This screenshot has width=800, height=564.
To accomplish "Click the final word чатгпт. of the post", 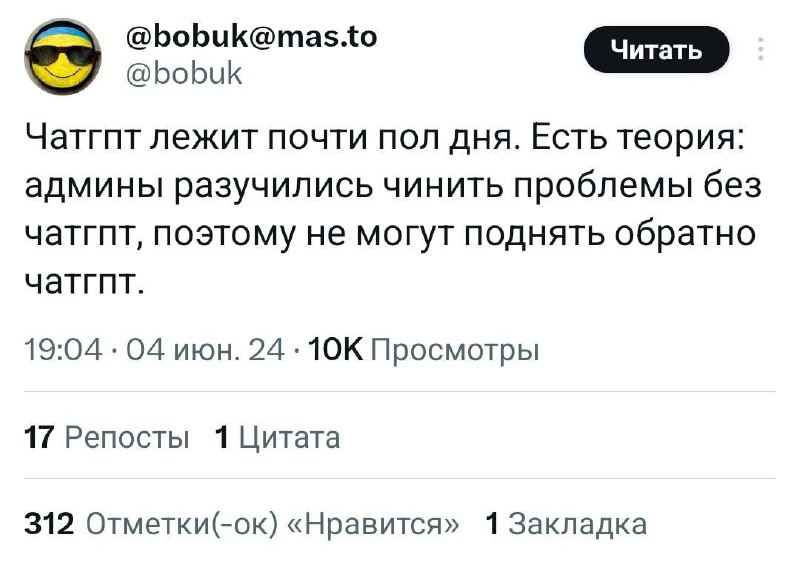I will [84, 280].
